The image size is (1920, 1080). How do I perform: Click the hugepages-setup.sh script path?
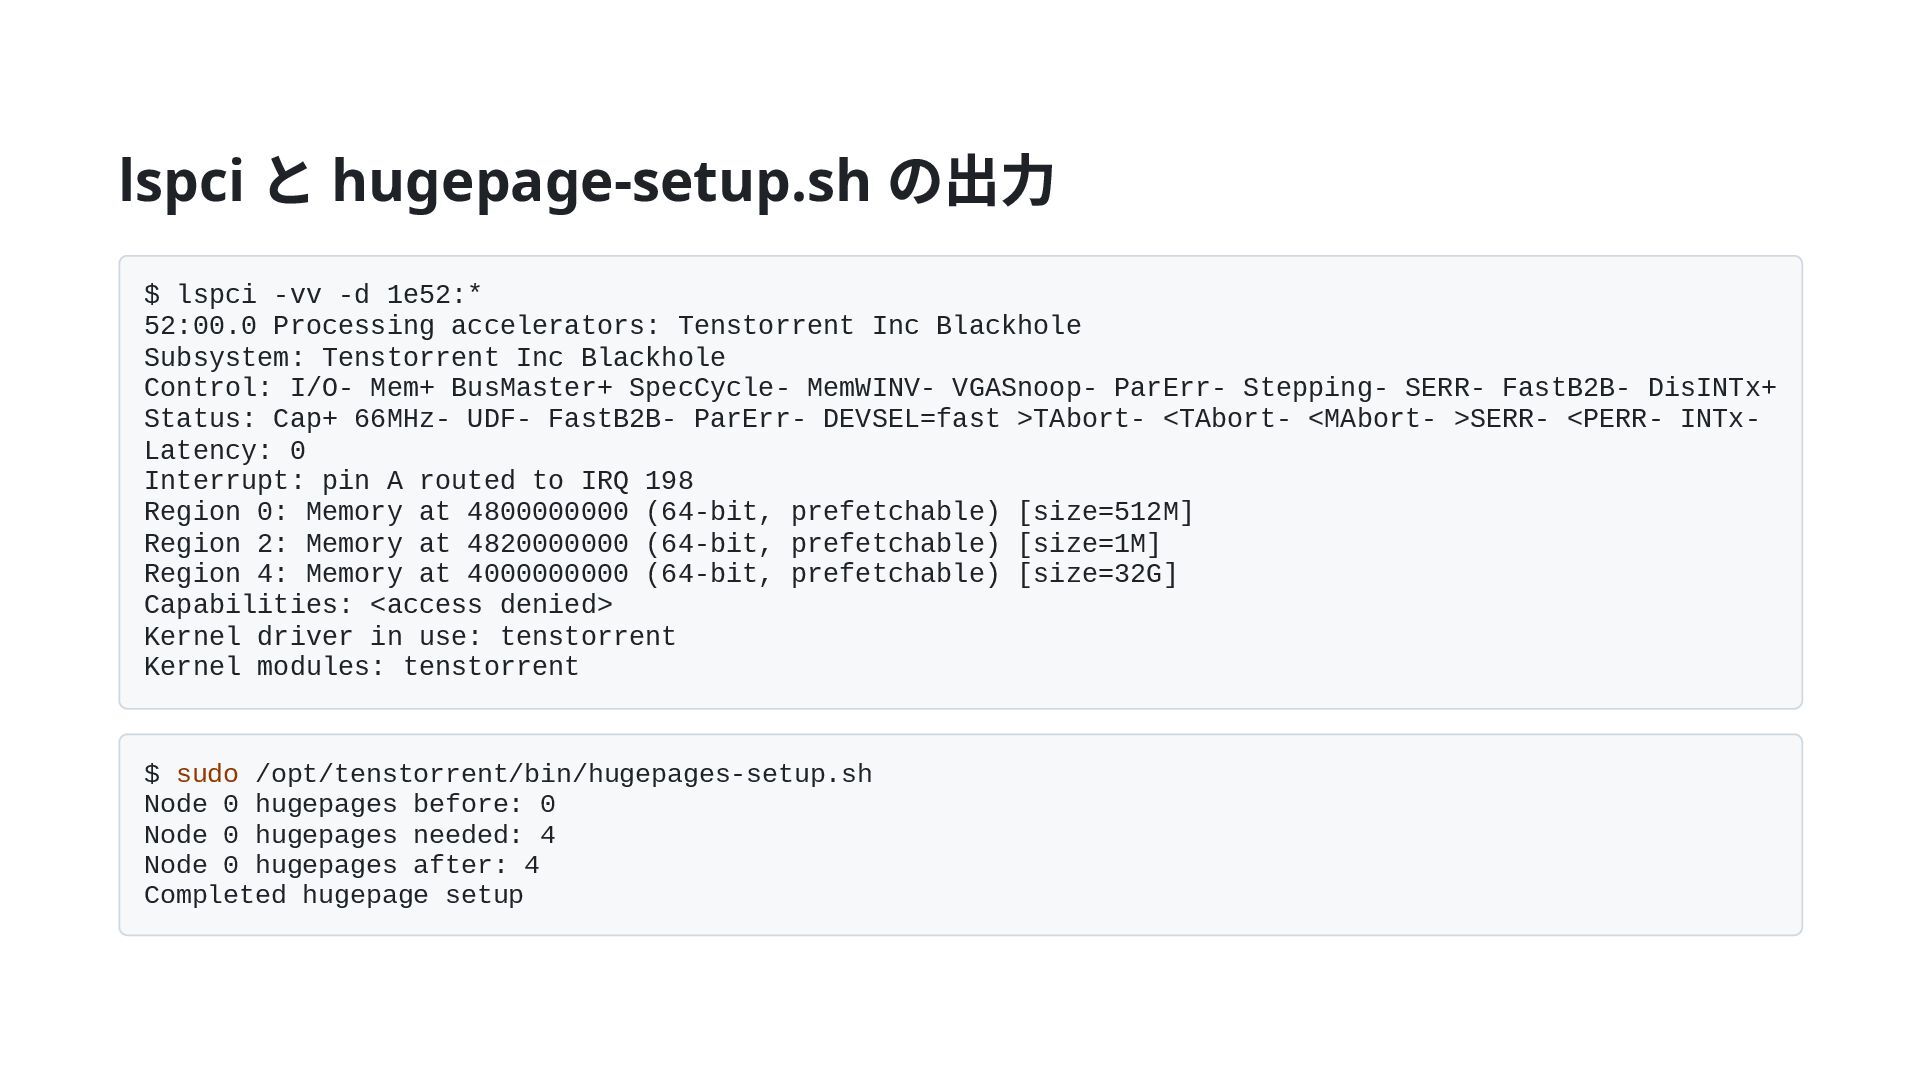point(563,774)
